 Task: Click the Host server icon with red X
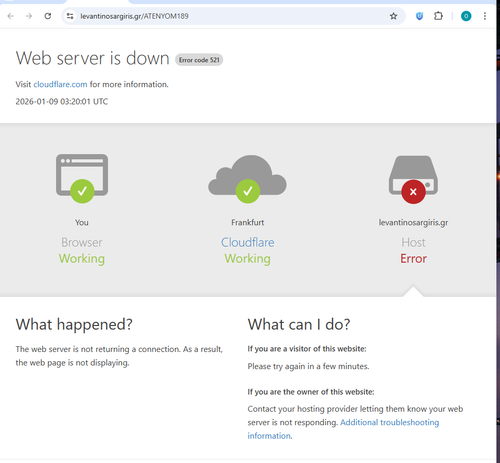point(413,179)
